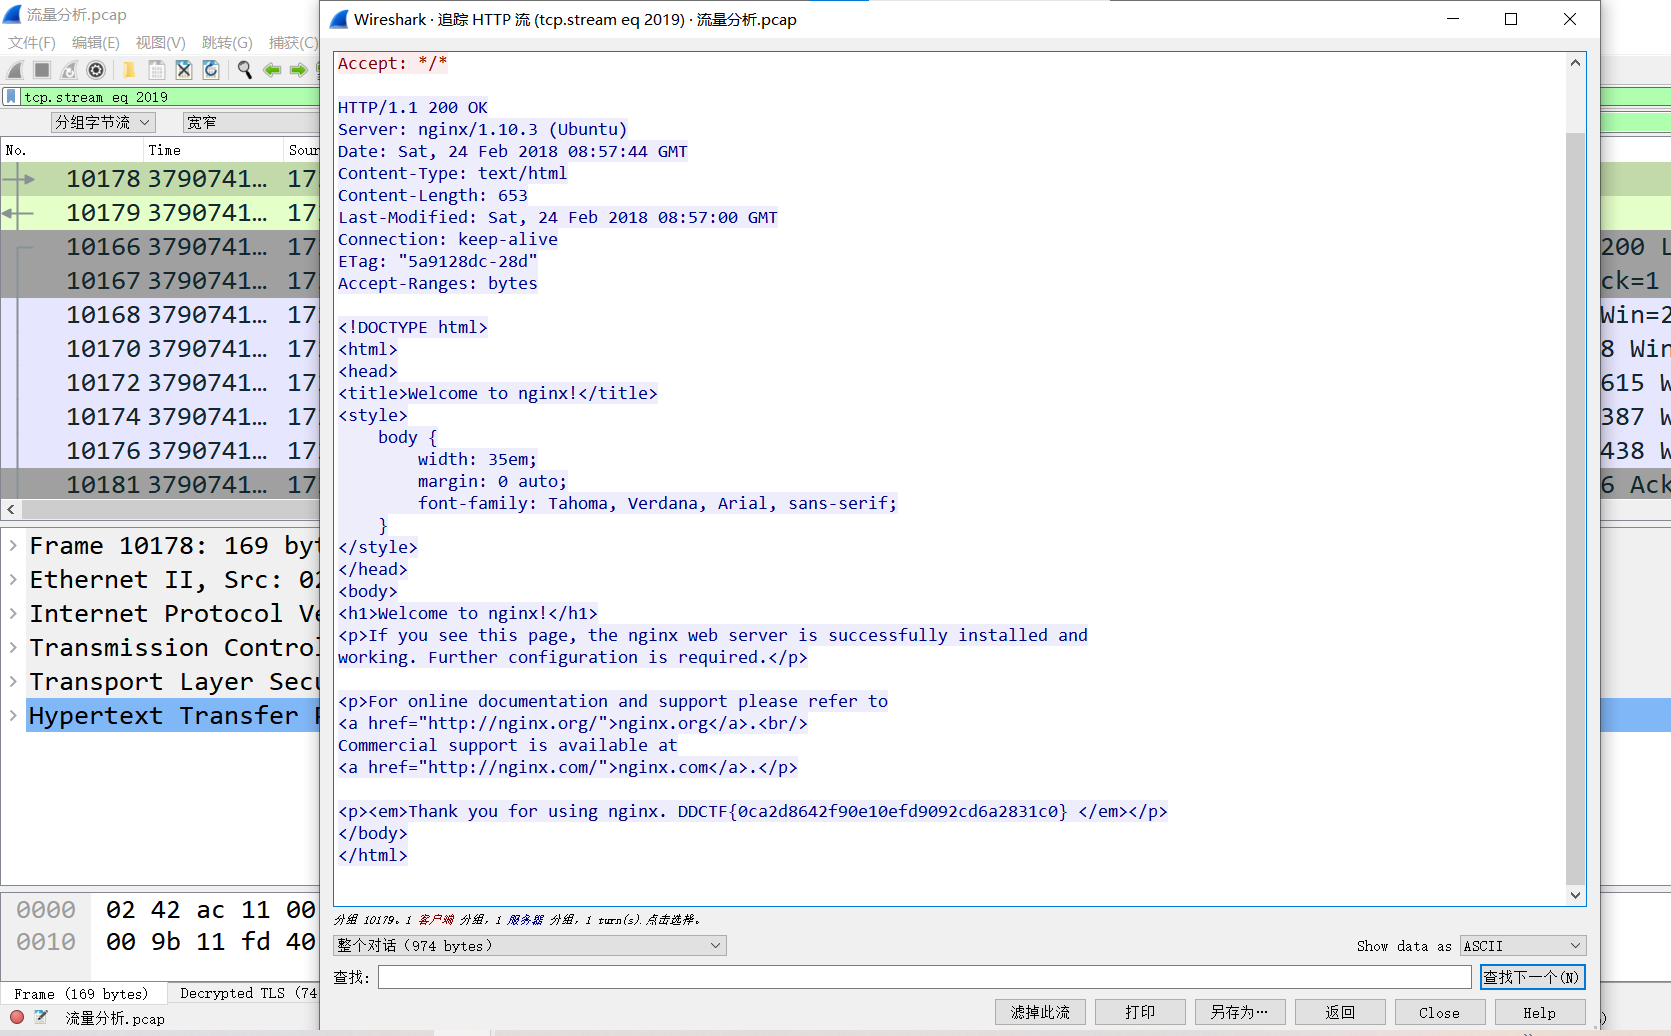Expand the Hypertext Transfer Protocol tree item
This screenshot has width=1671, height=1036.
(13, 716)
